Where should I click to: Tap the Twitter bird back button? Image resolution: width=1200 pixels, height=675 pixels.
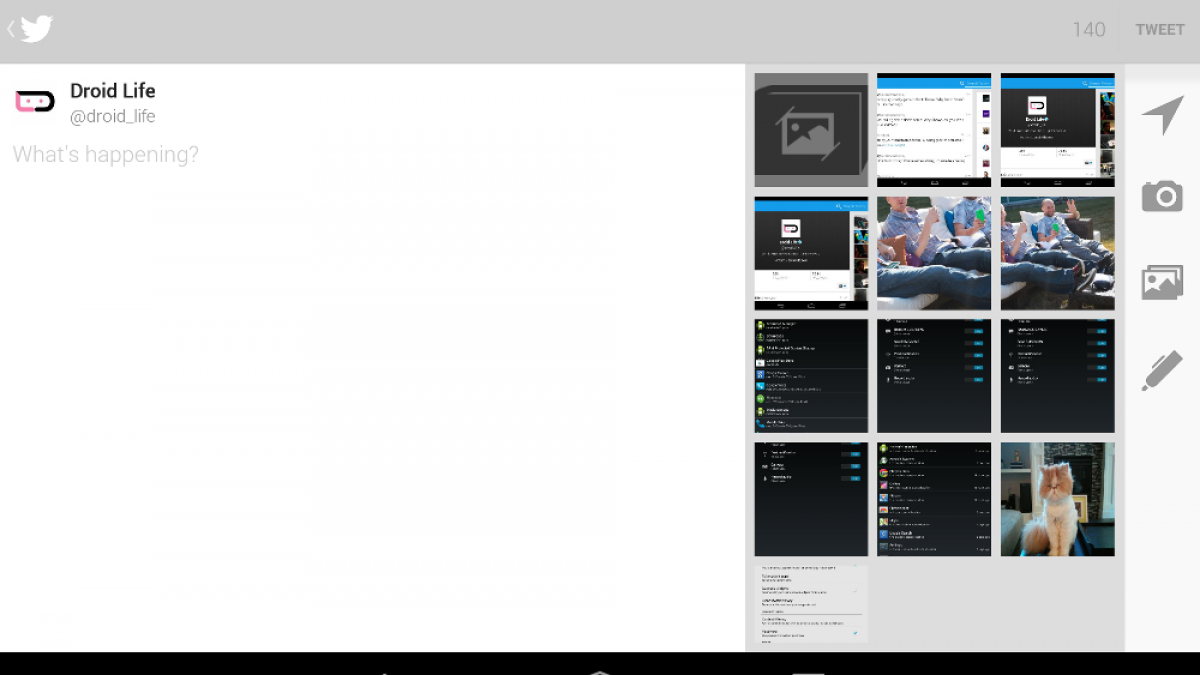(30, 29)
